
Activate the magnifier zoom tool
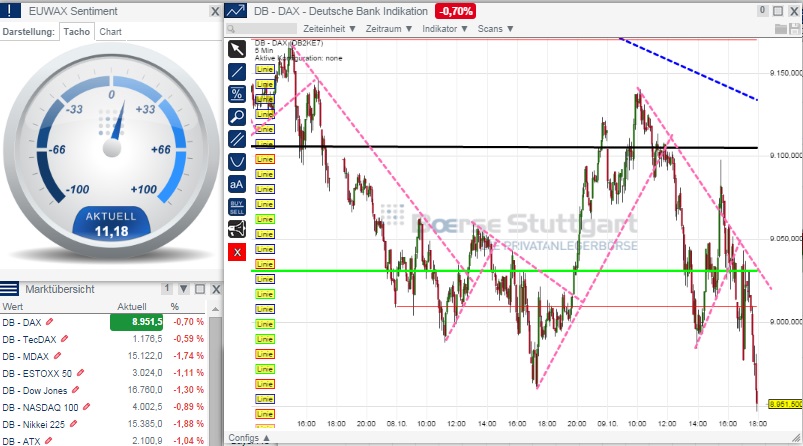pos(237,117)
